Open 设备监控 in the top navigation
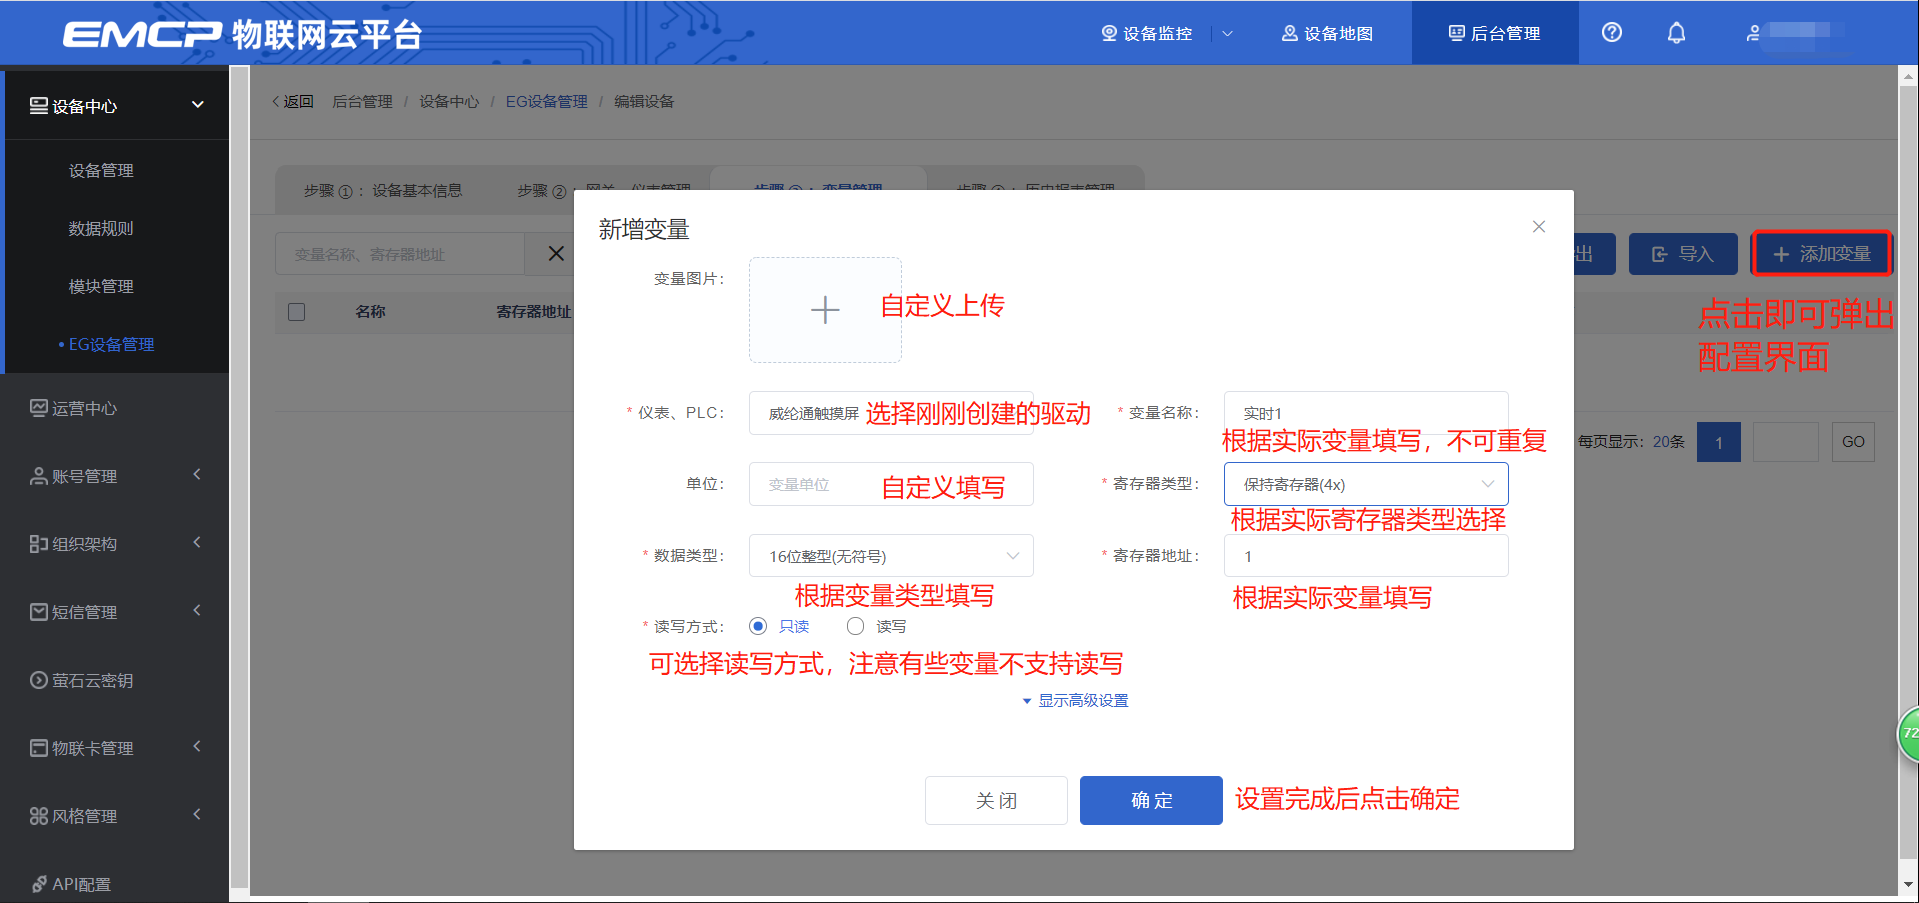 (x=1147, y=33)
